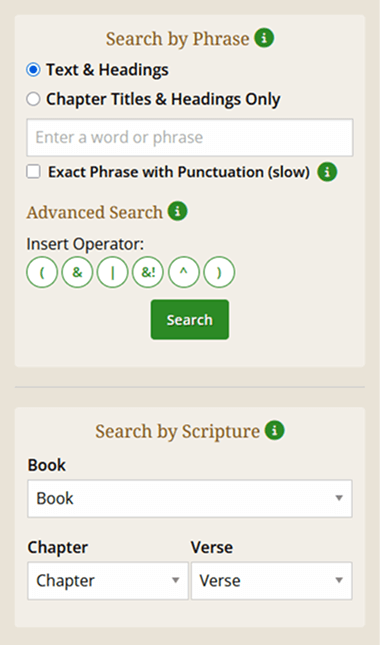Insert the ^ caret operator
Viewport: 380px width, 645px height.
click(x=184, y=272)
